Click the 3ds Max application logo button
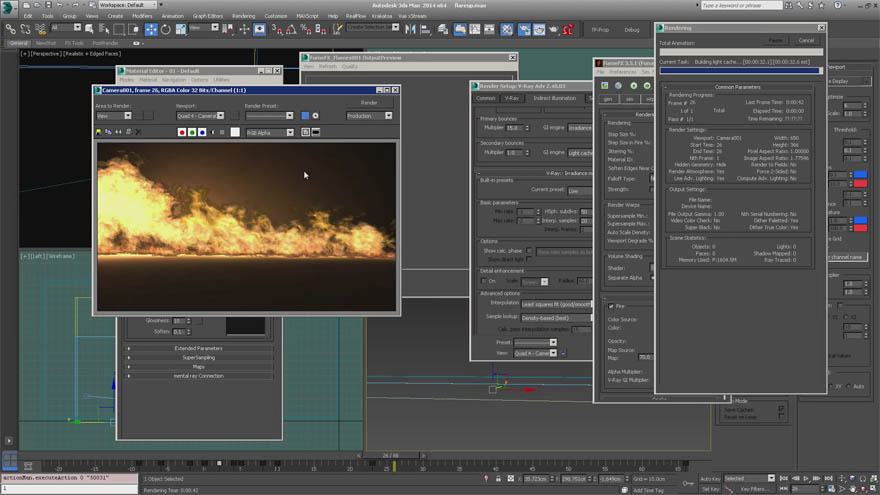880x495 pixels. tap(8, 7)
